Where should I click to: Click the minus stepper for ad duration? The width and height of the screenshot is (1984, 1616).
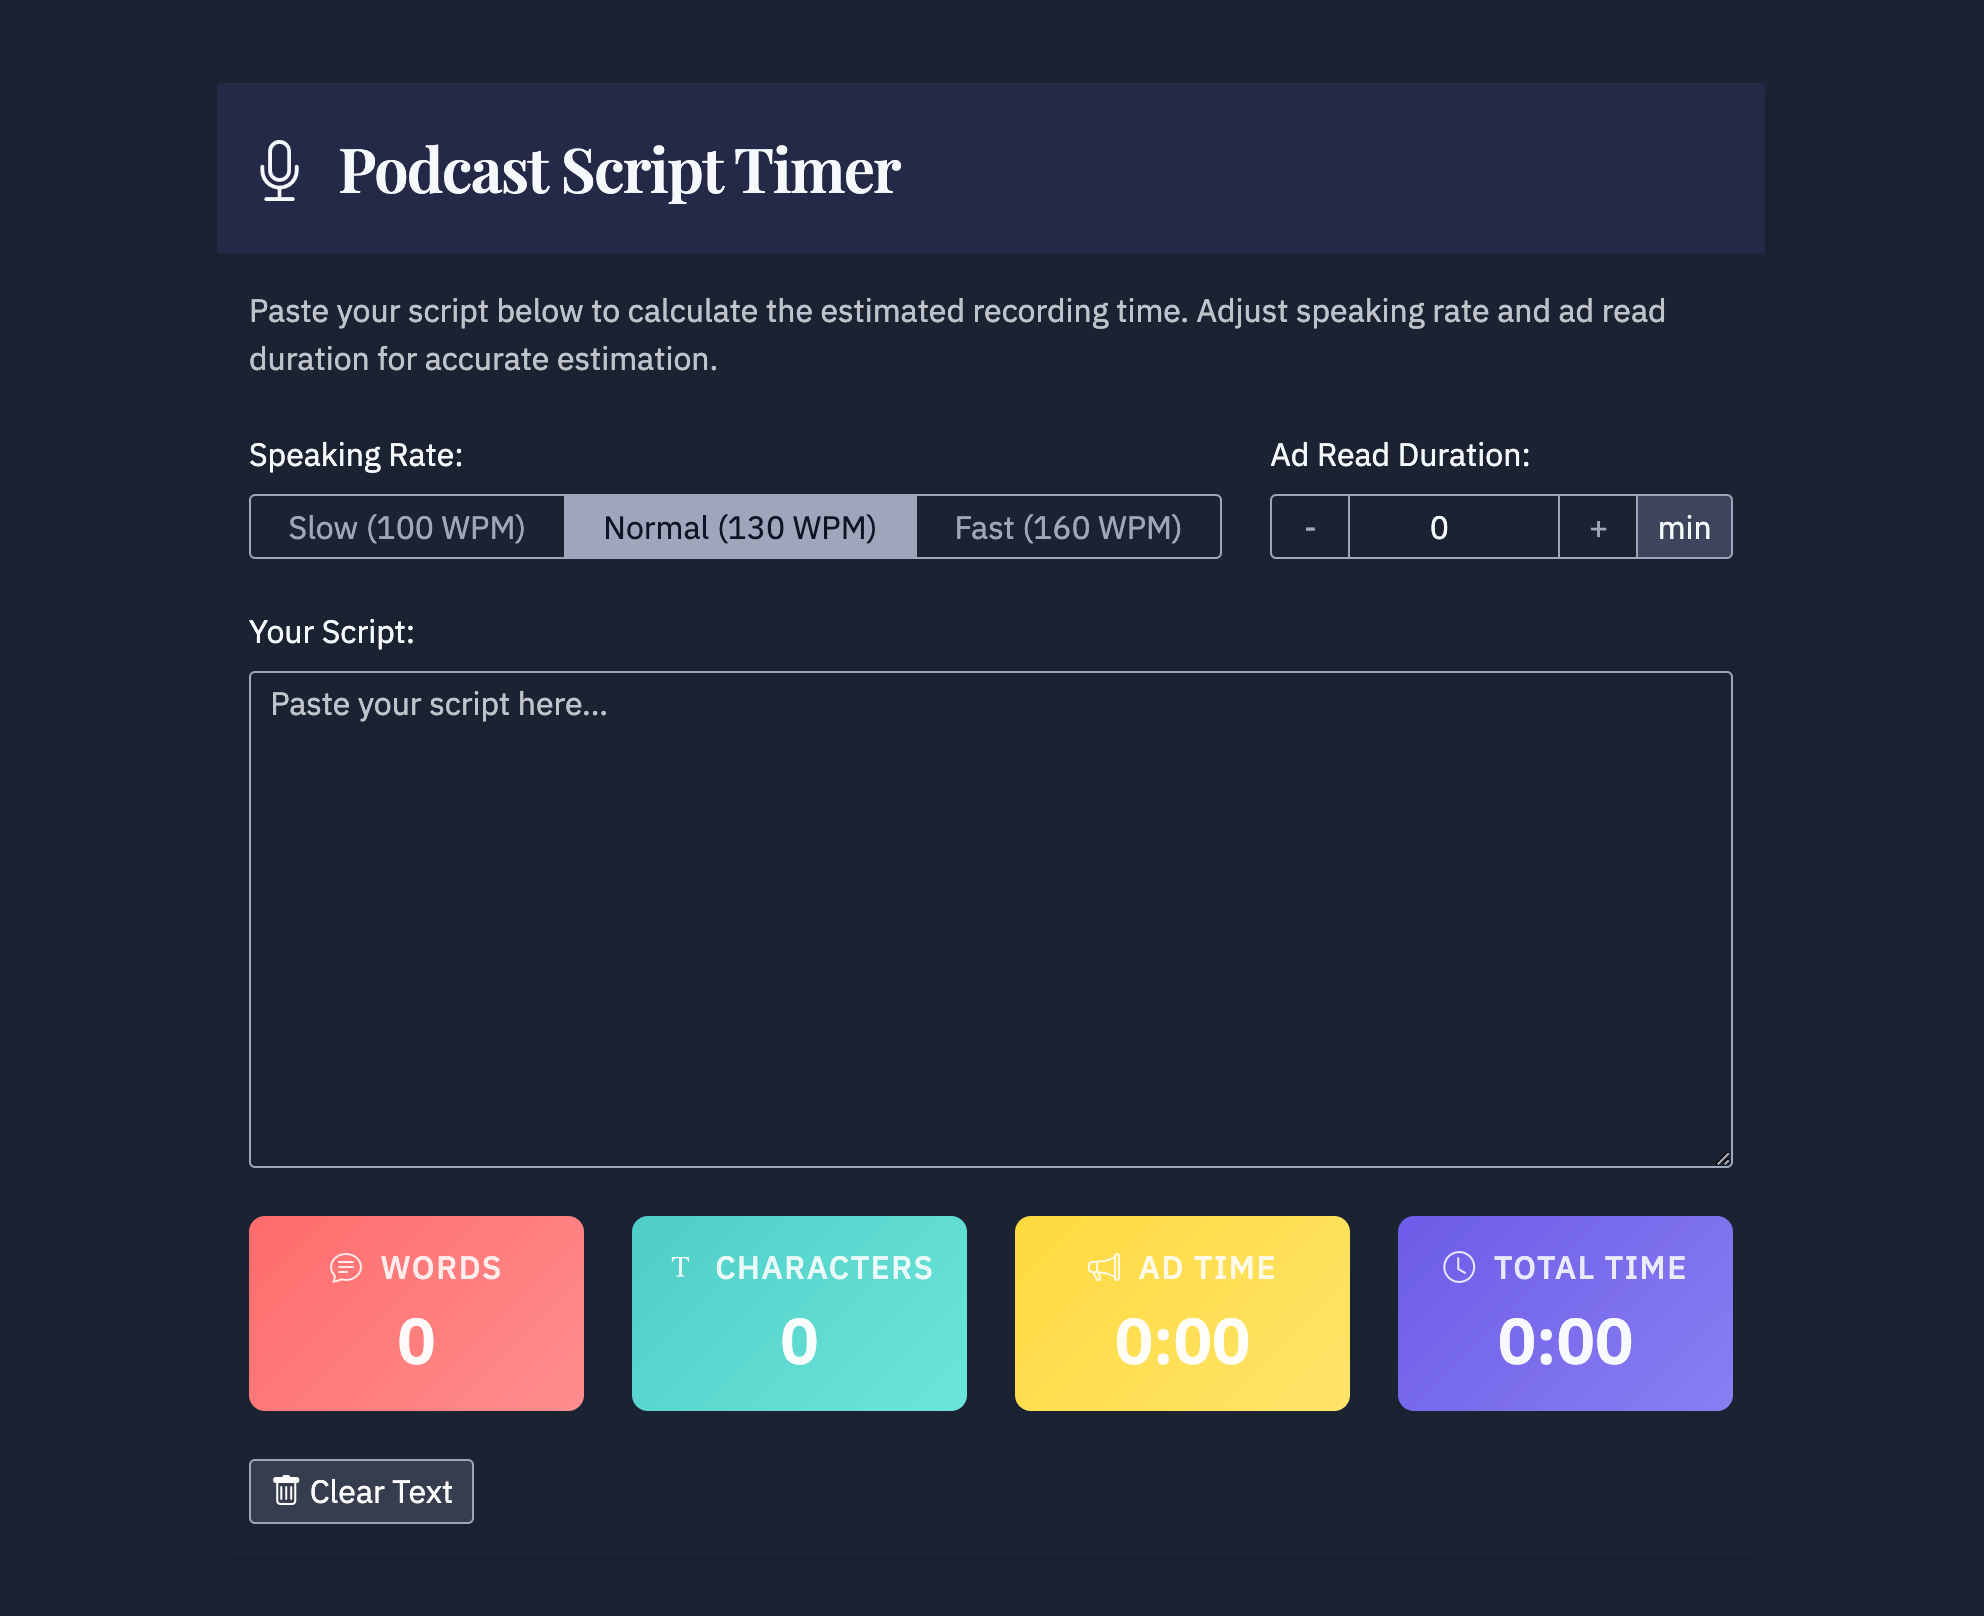click(1308, 527)
